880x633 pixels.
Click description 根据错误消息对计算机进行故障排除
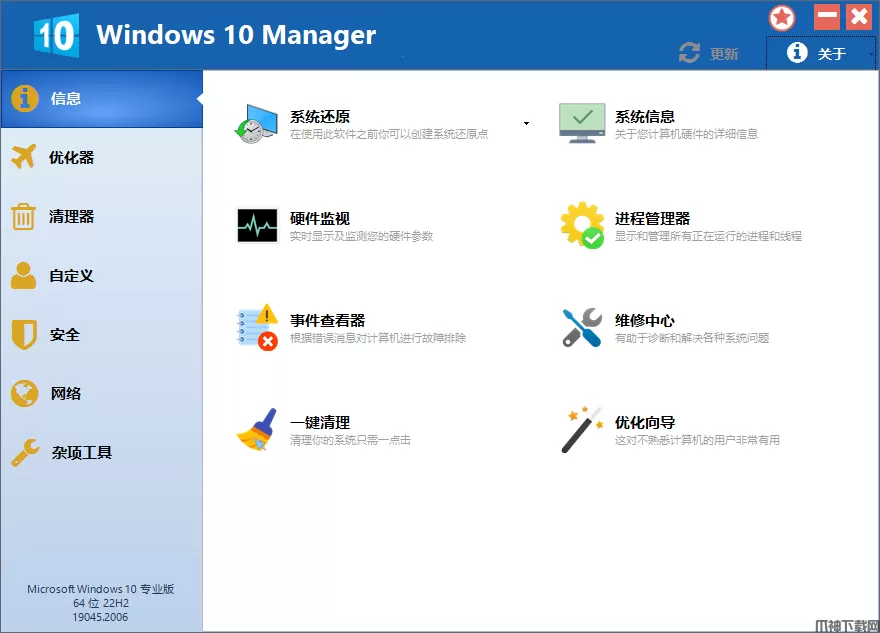pos(378,338)
